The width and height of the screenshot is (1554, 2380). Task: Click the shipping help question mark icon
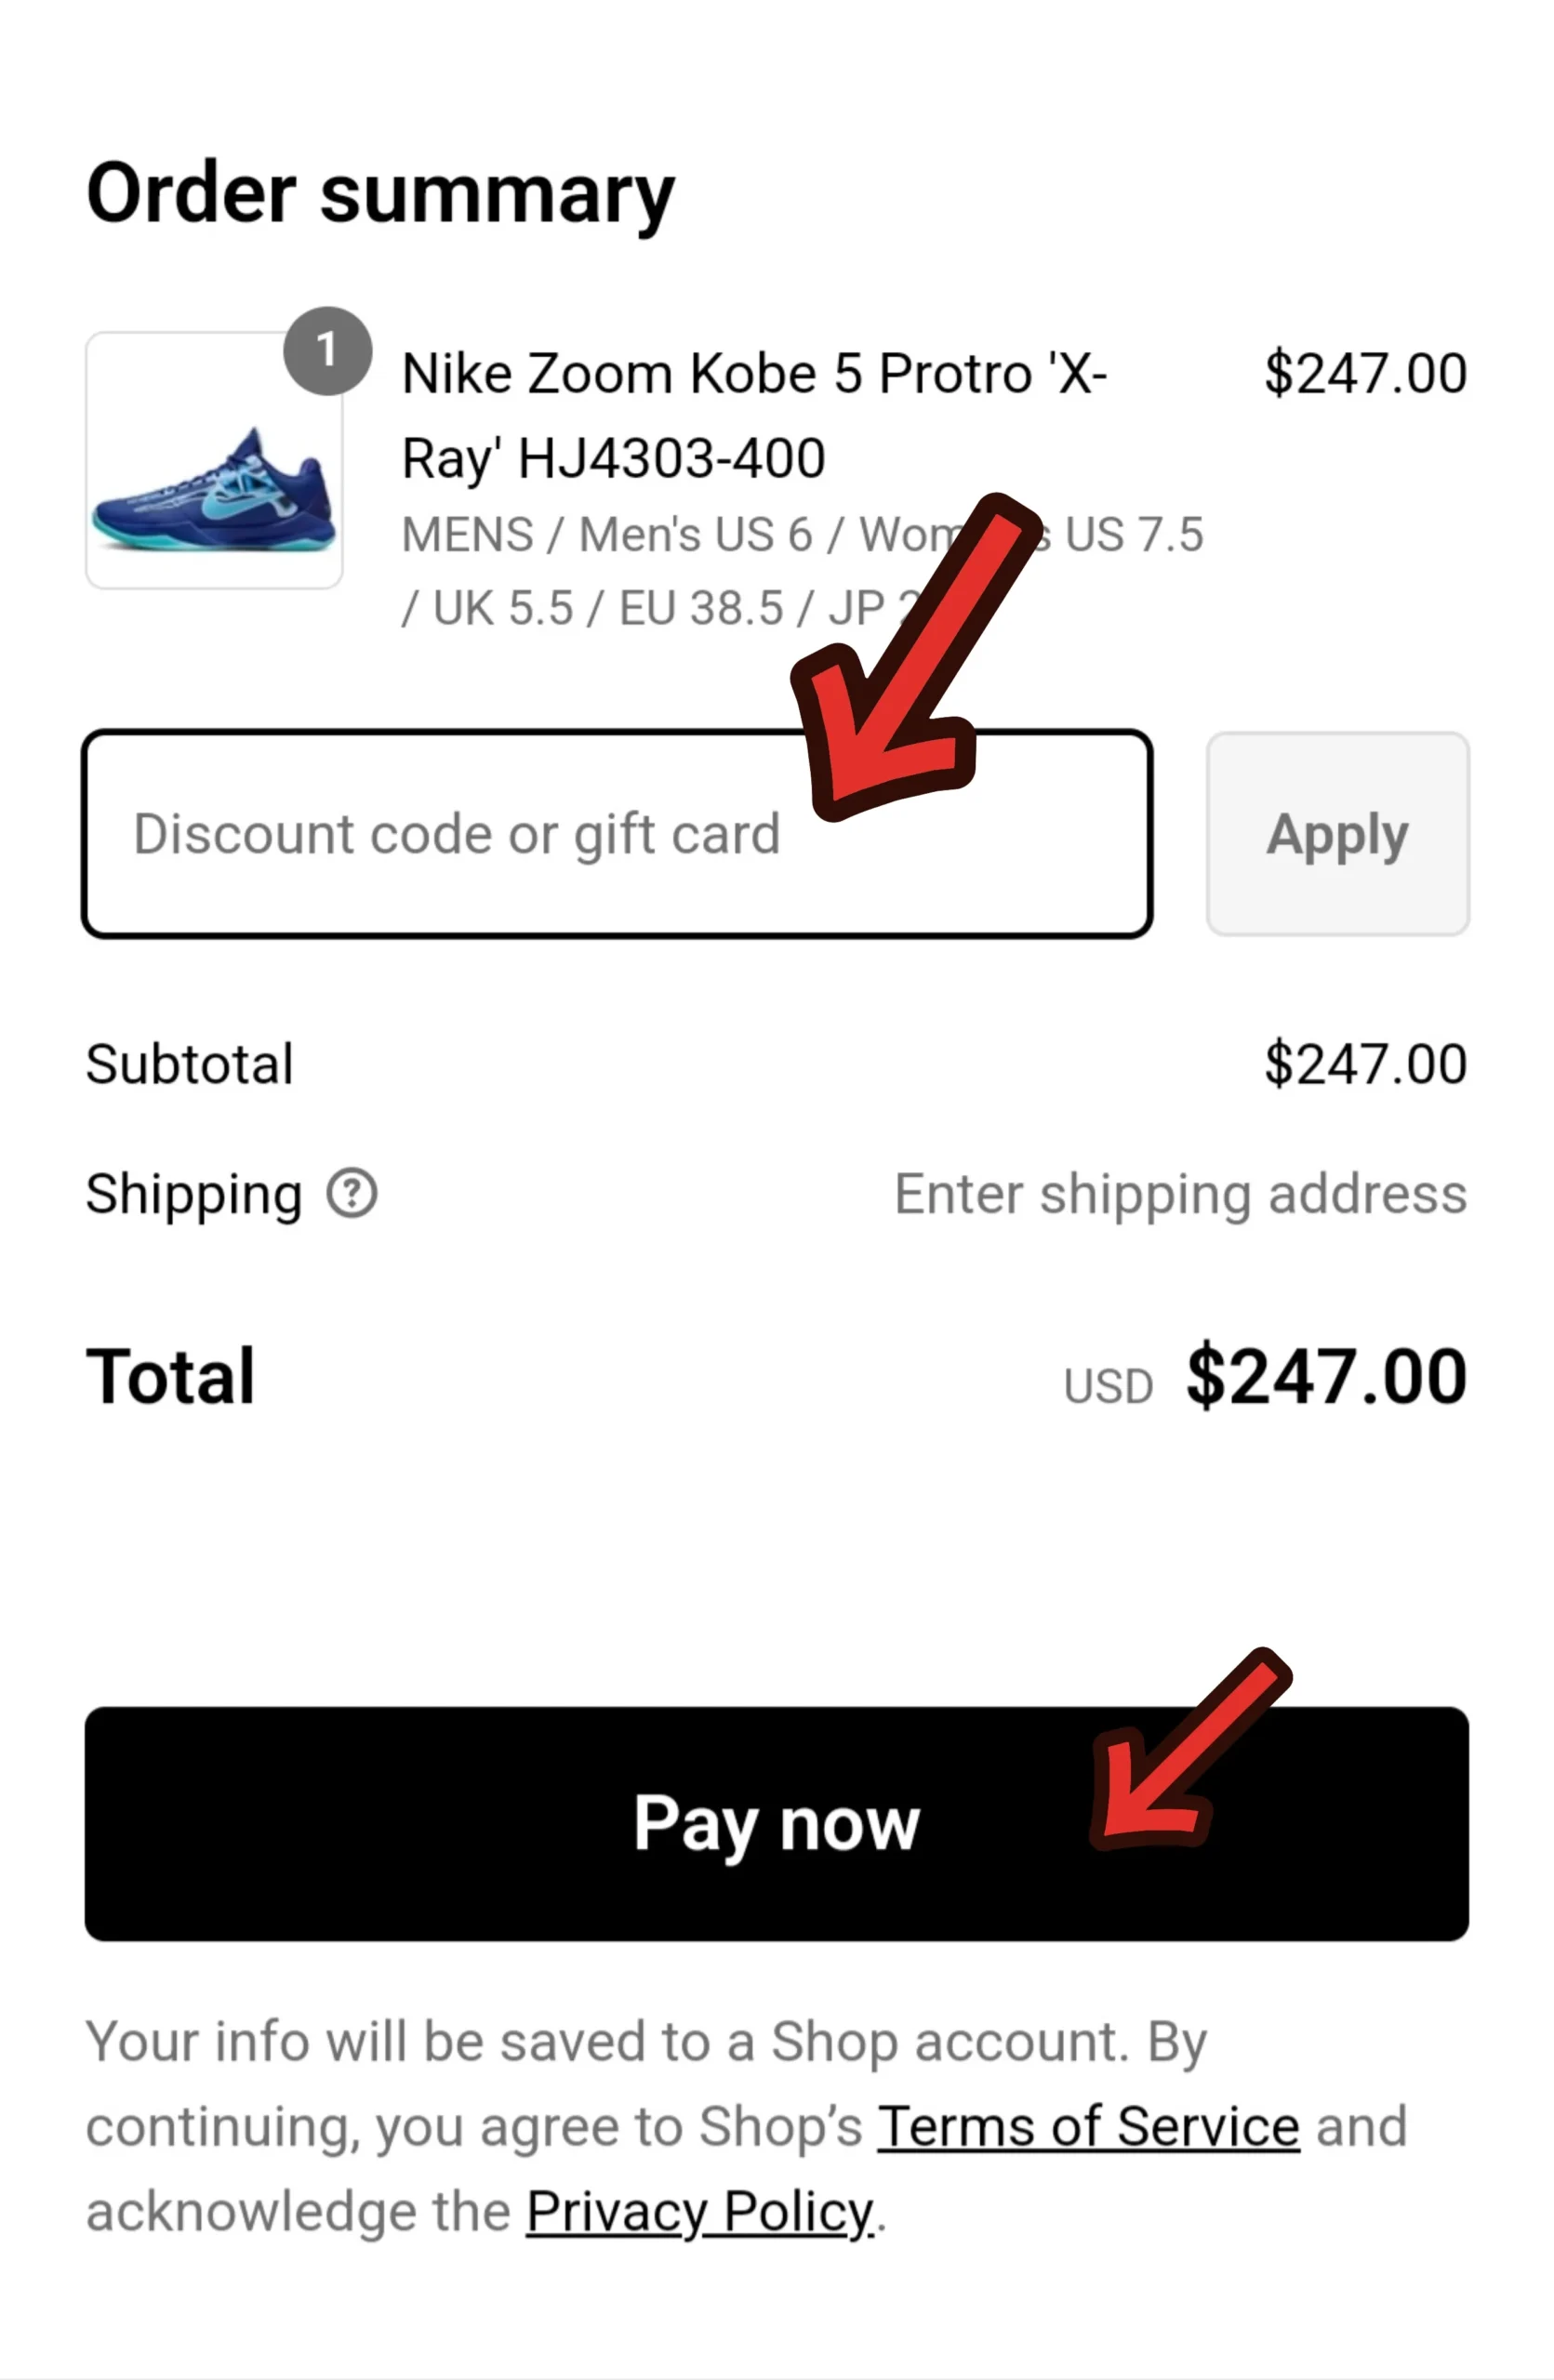352,1193
